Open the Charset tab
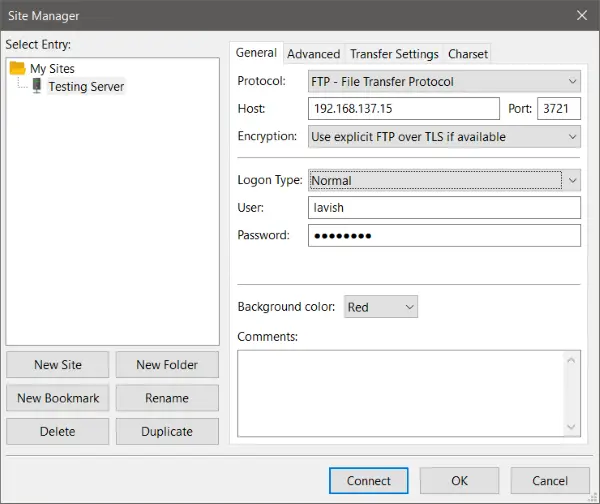Viewport: 600px width, 504px height. click(468, 54)
